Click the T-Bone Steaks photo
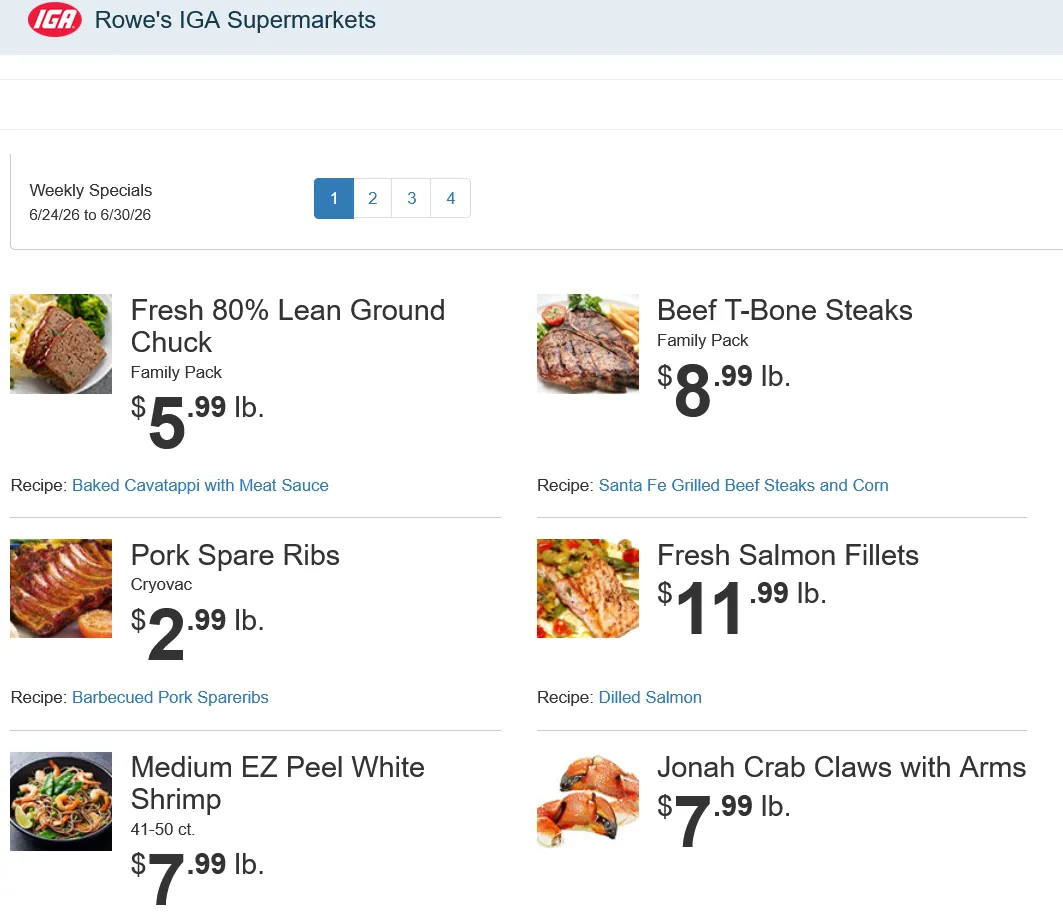The width and height of the screenshot is (1063, 914). (x=588, y=344)
